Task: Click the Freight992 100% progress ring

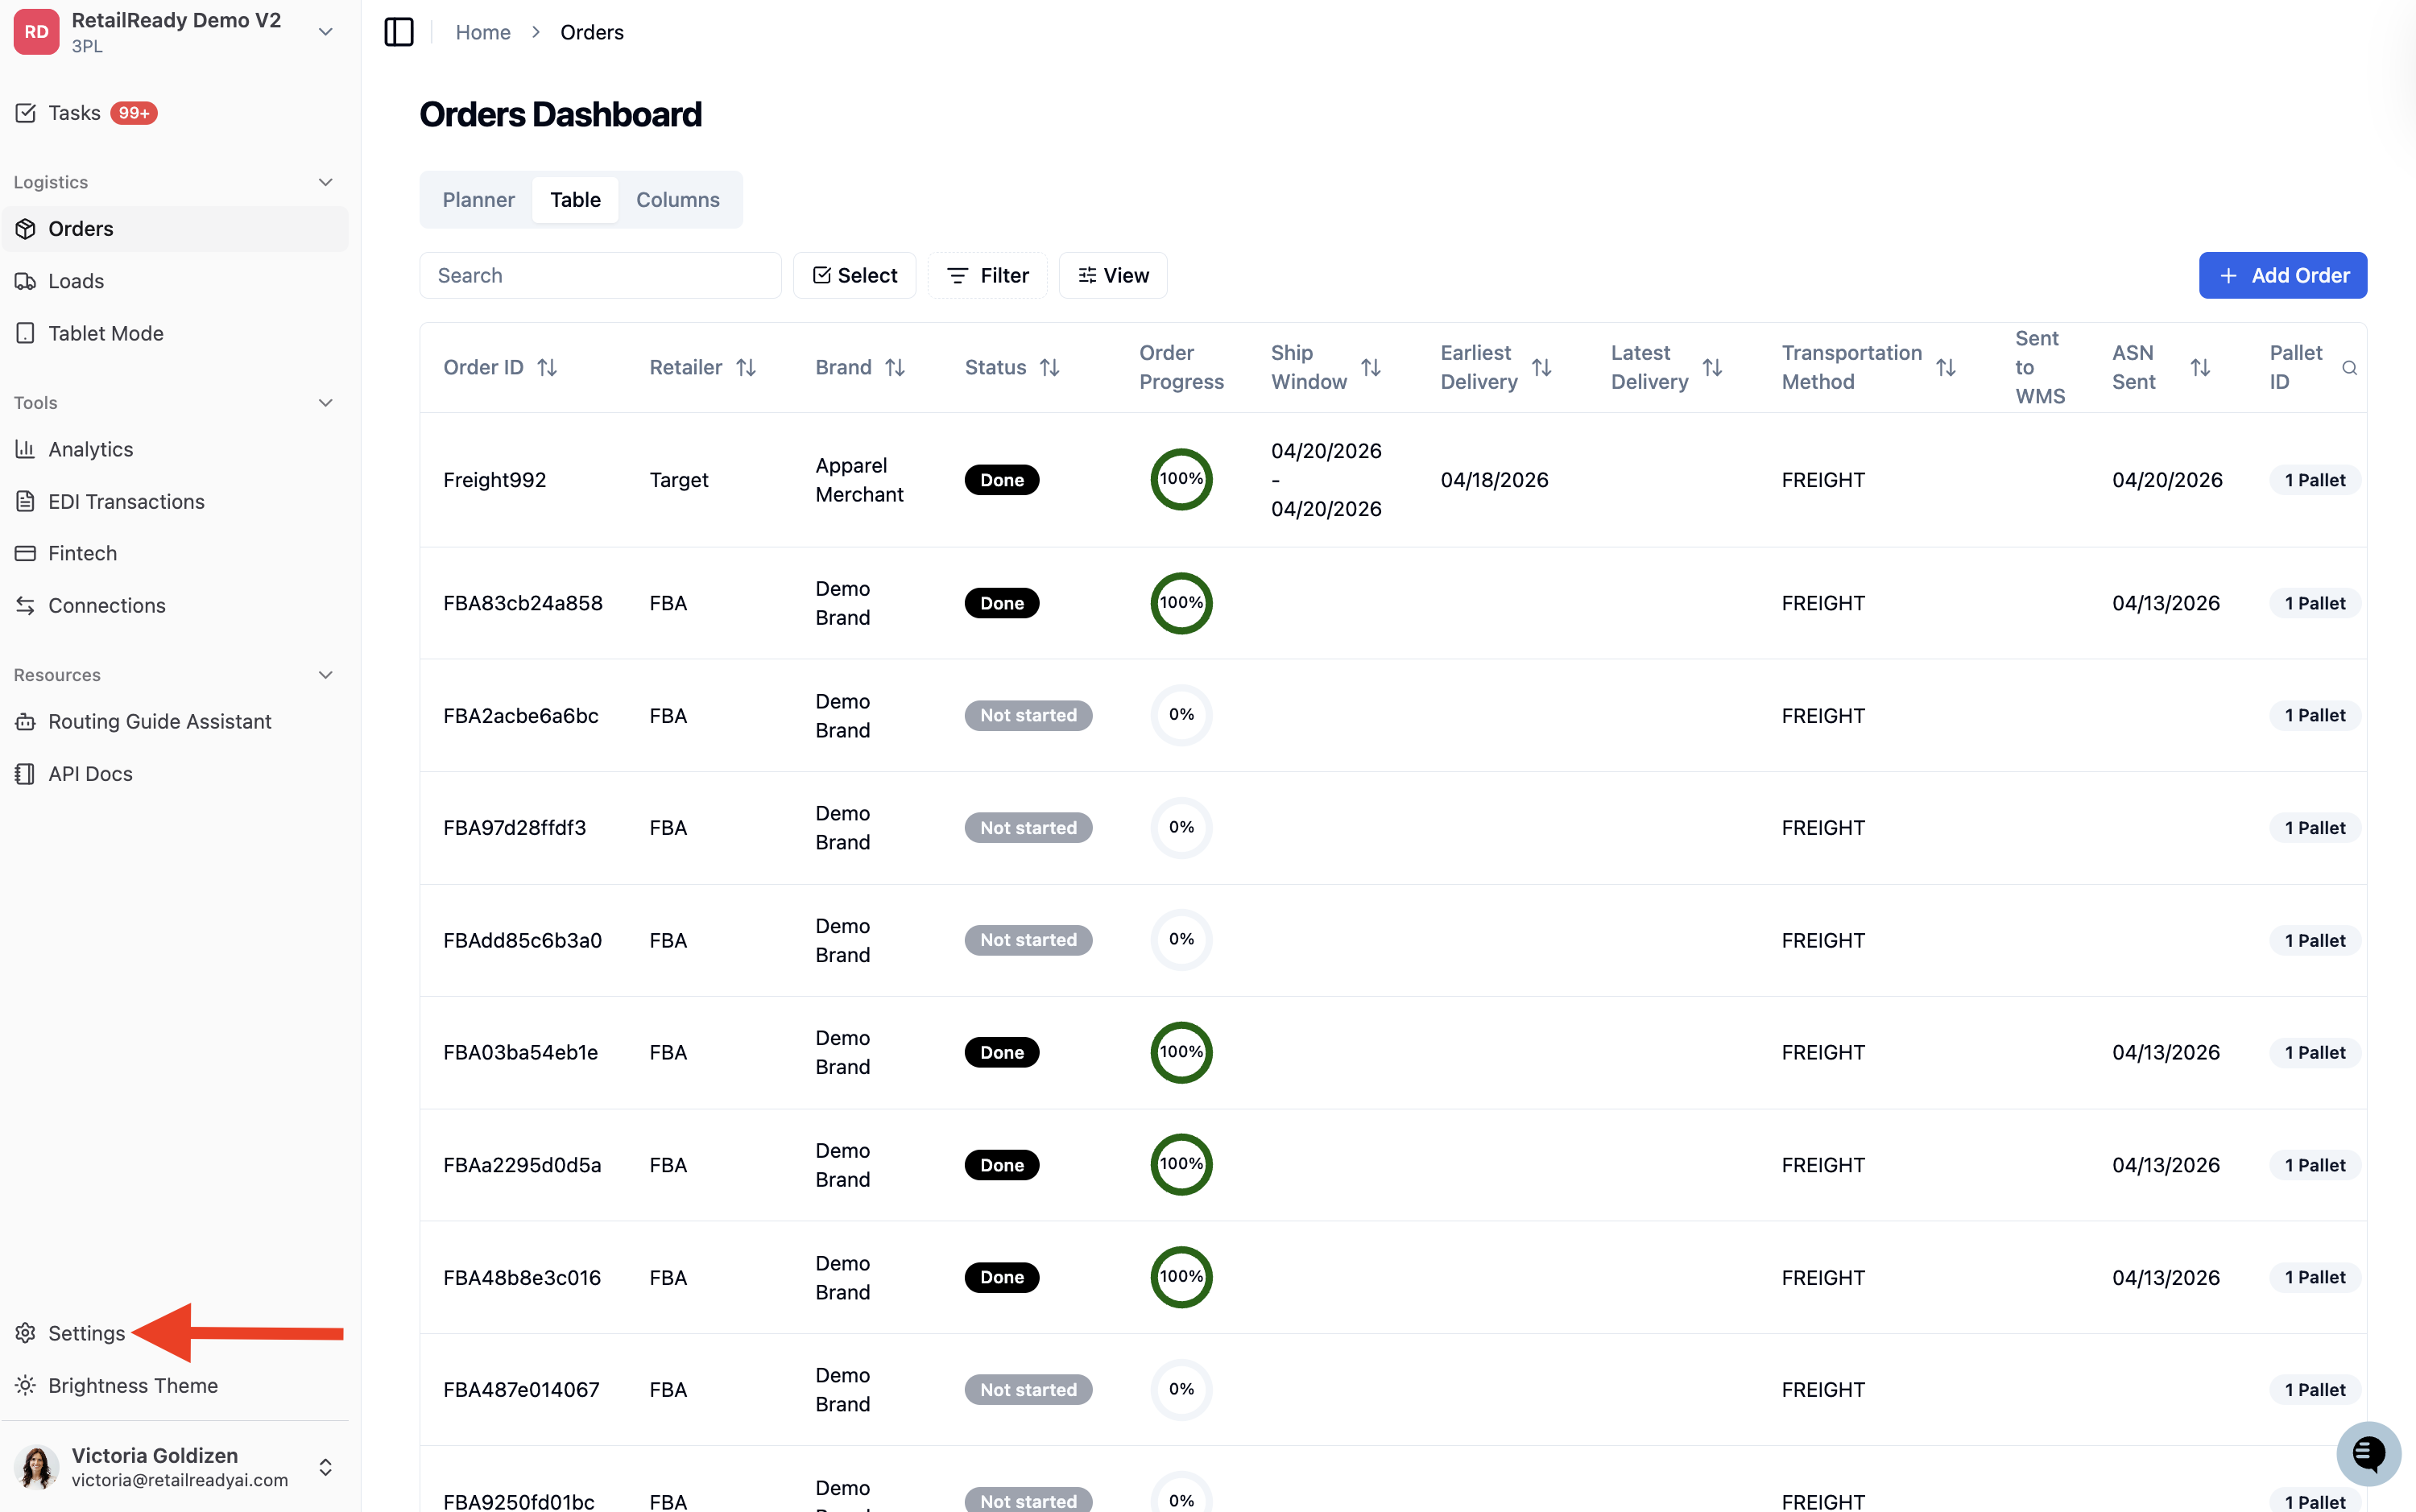Action: (1181, 480)
